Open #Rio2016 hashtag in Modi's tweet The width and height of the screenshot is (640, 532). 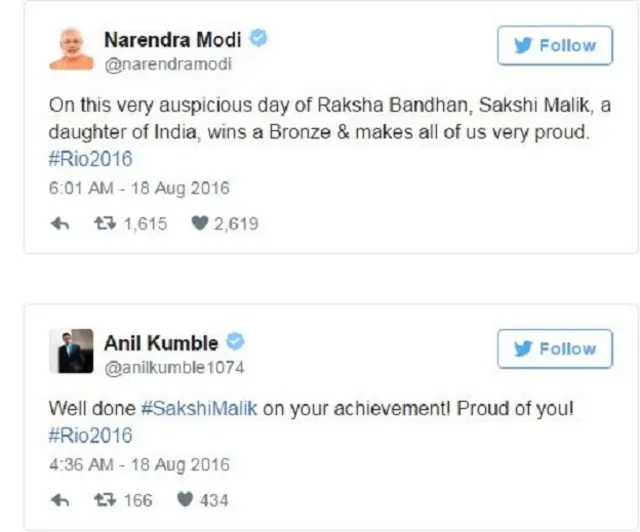[x=90, y=159]
